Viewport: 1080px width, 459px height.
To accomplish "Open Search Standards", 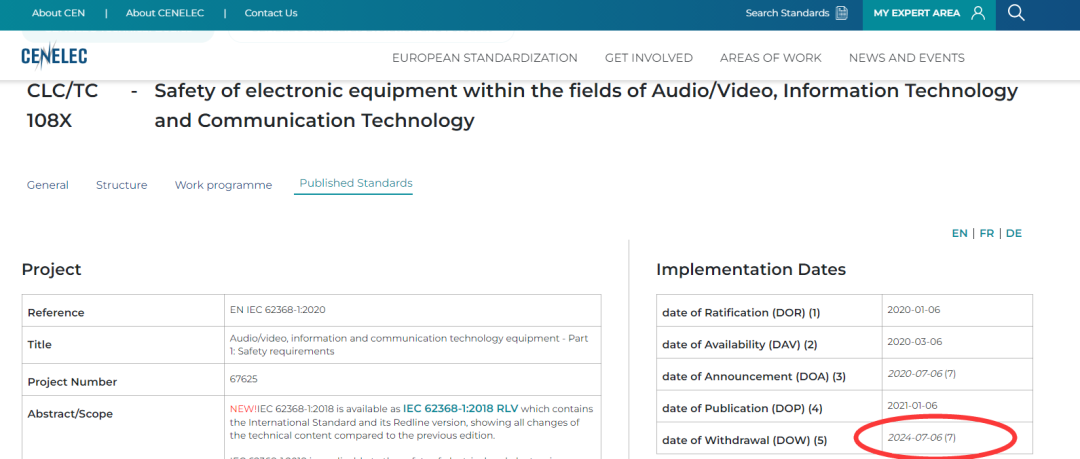I will coord(787,13).
